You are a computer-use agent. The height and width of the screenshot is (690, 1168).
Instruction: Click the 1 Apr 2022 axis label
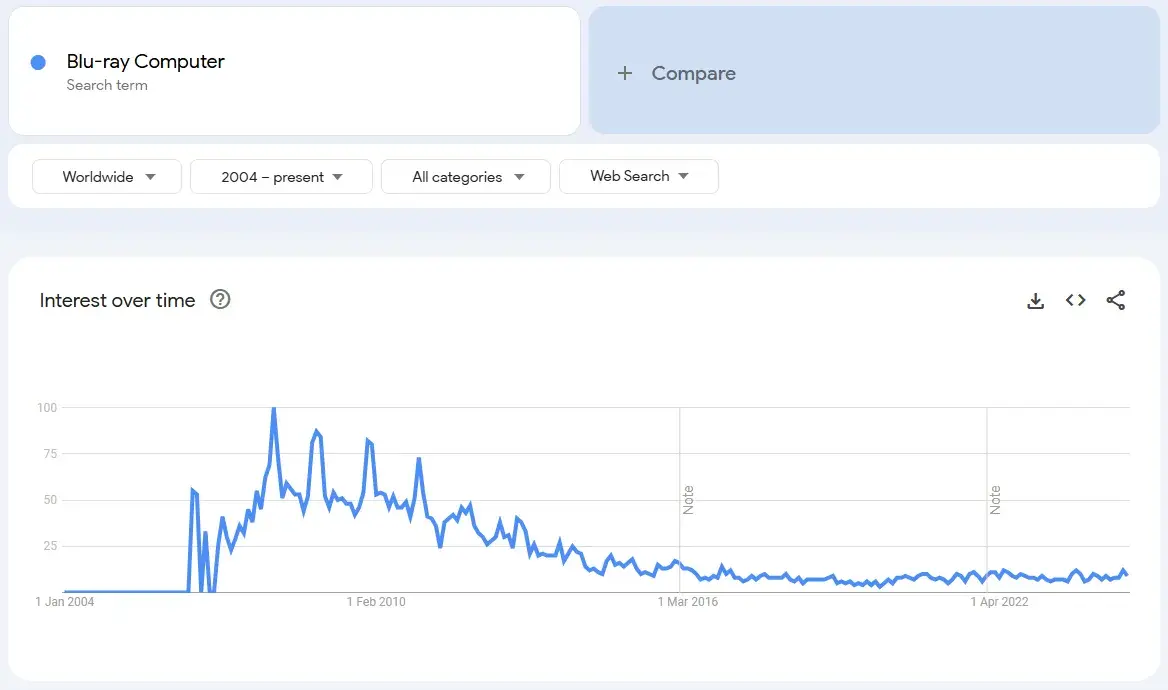point(1000,602)
